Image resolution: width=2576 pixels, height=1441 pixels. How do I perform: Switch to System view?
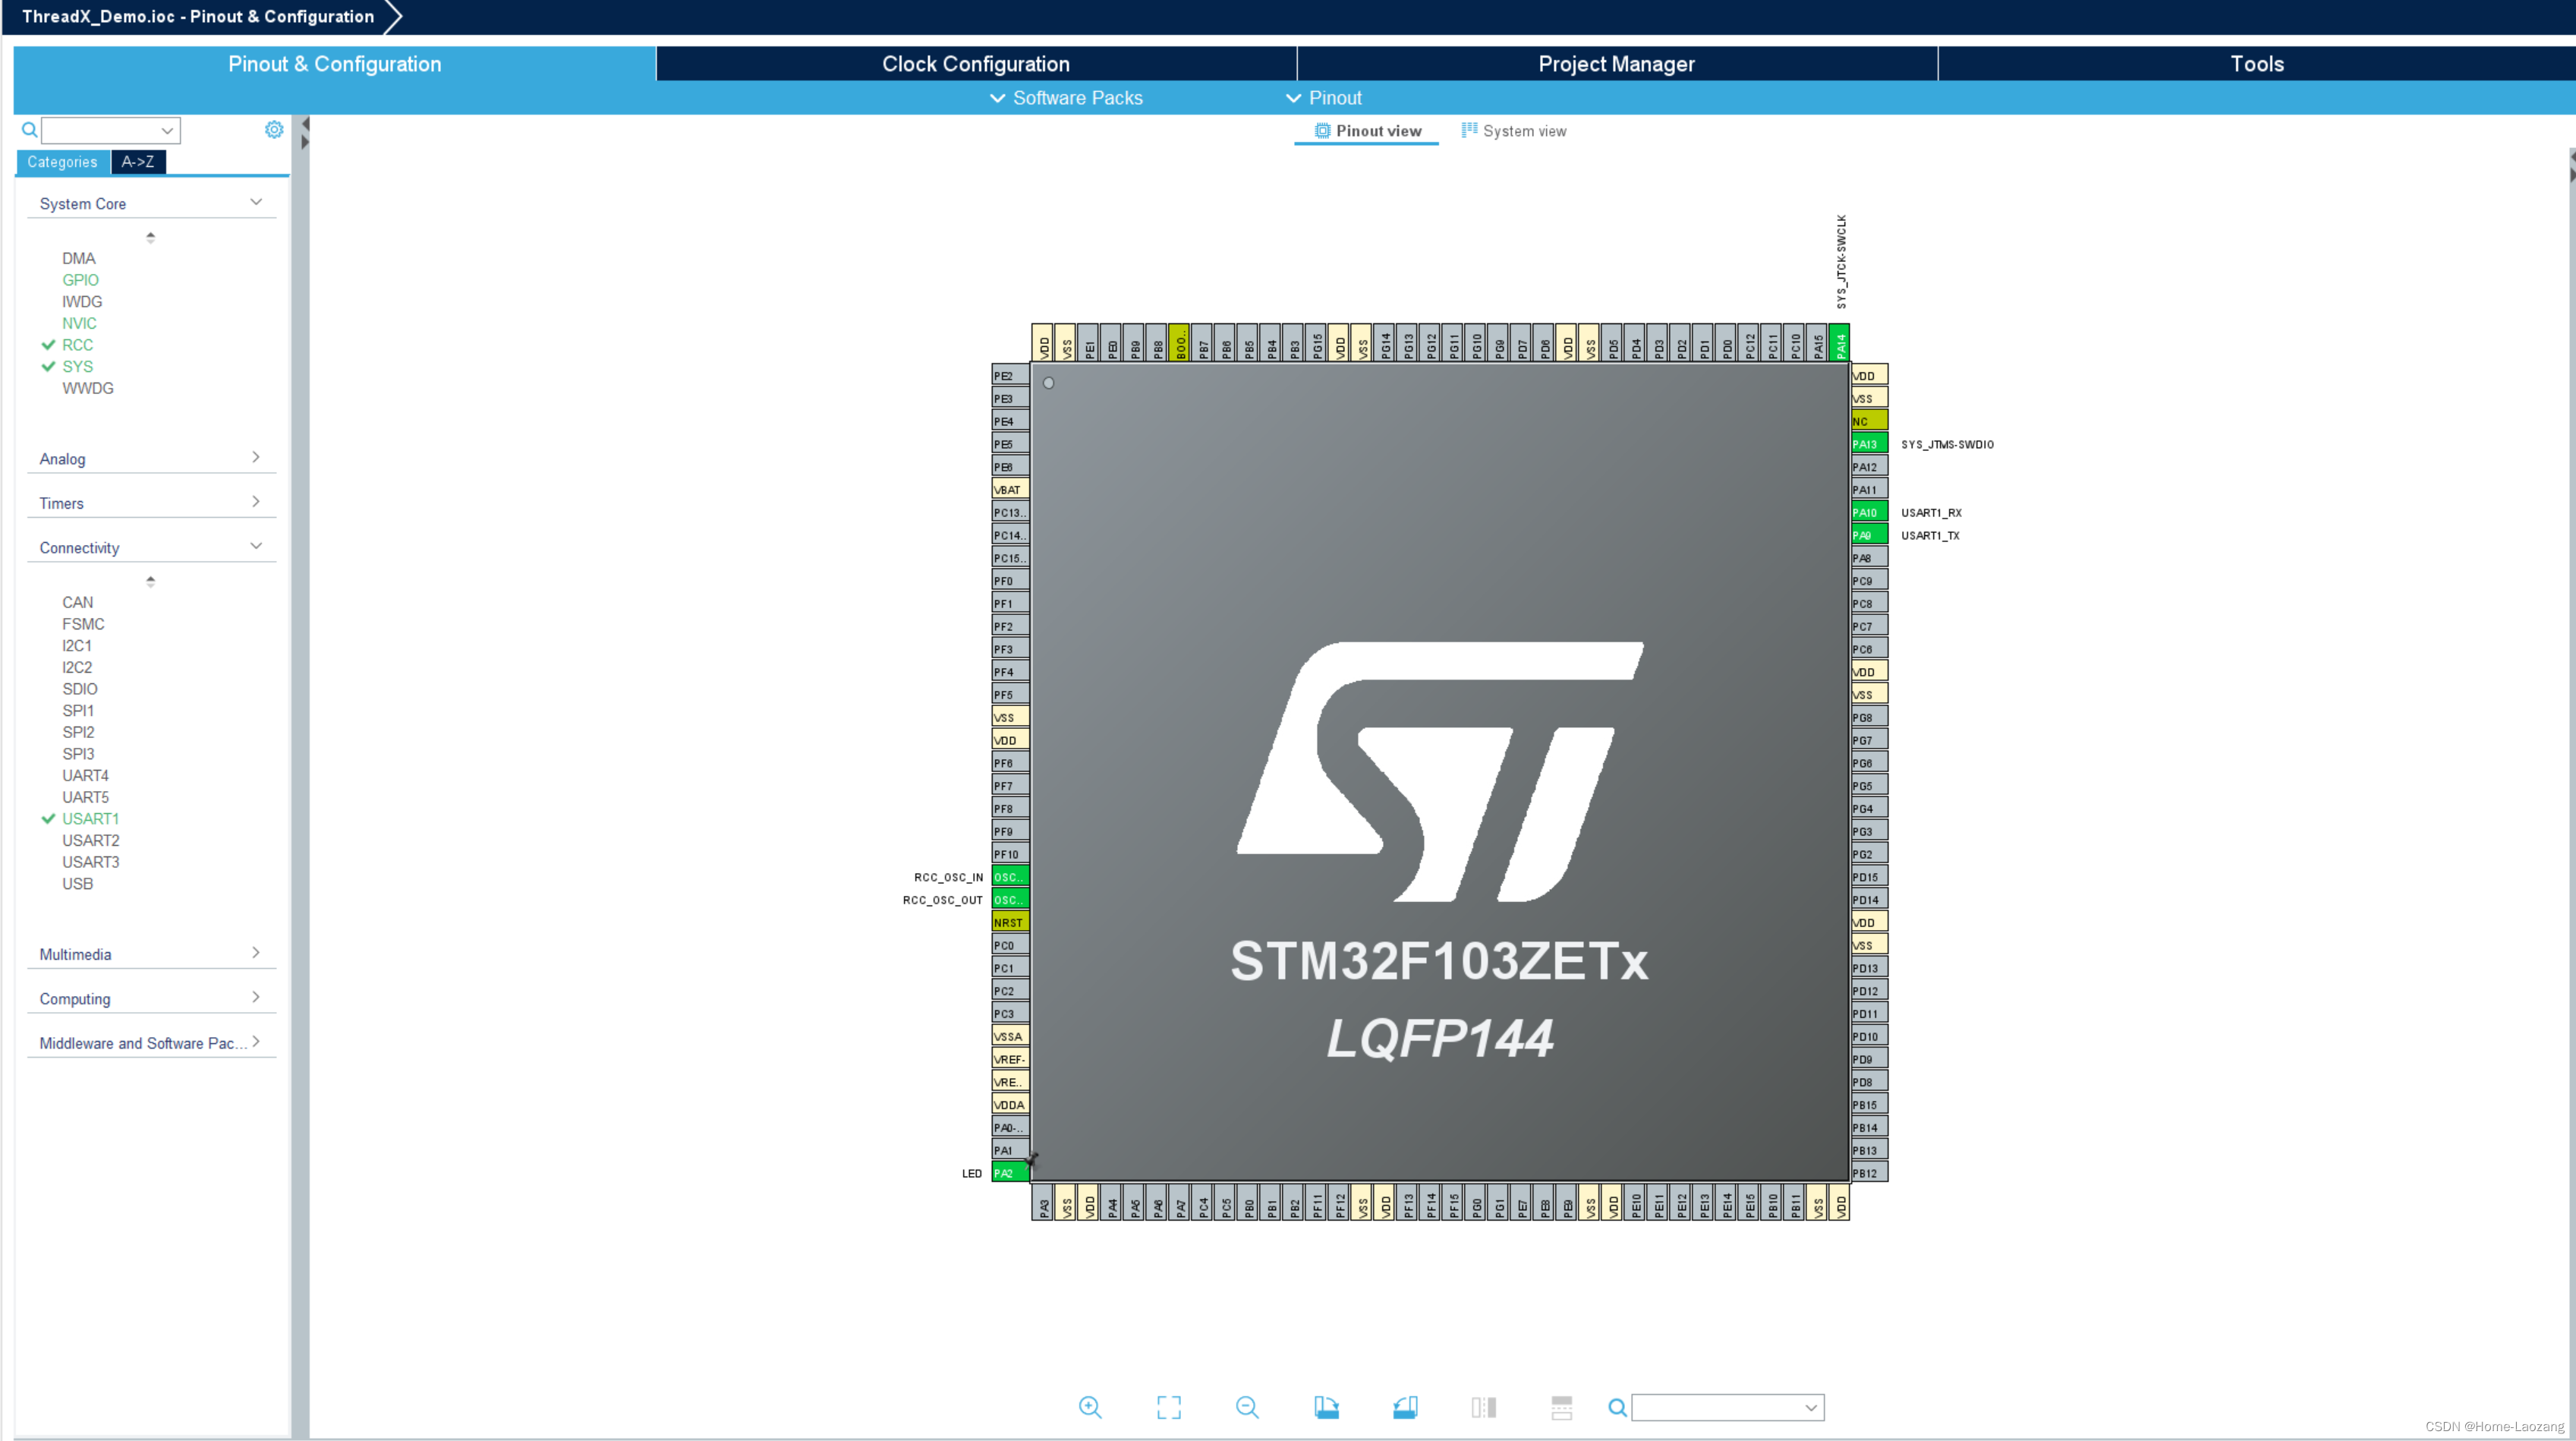(1514, 131)
